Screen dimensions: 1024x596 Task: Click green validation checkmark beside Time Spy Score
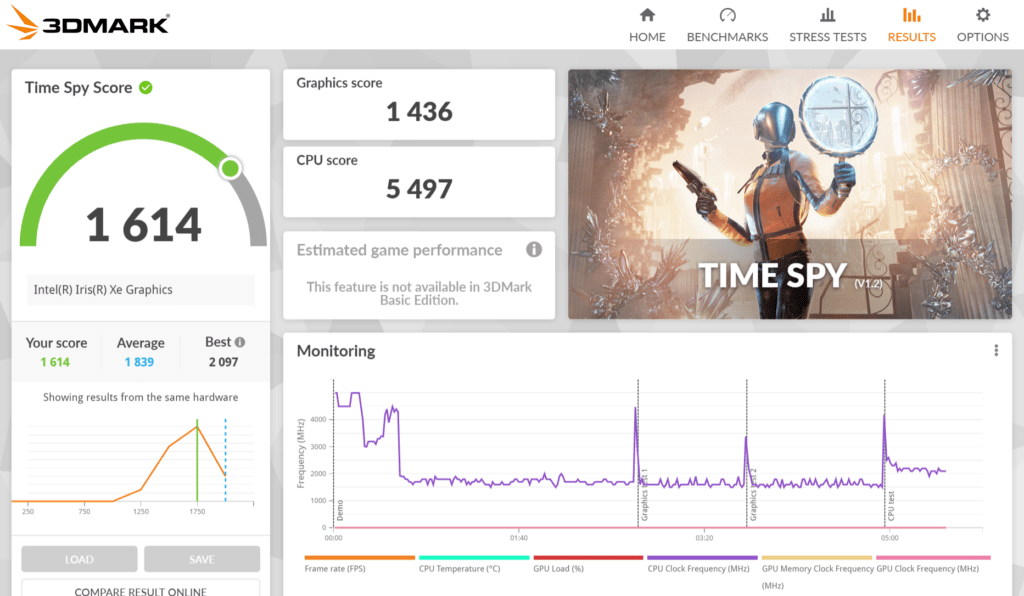tap(146, 87)
